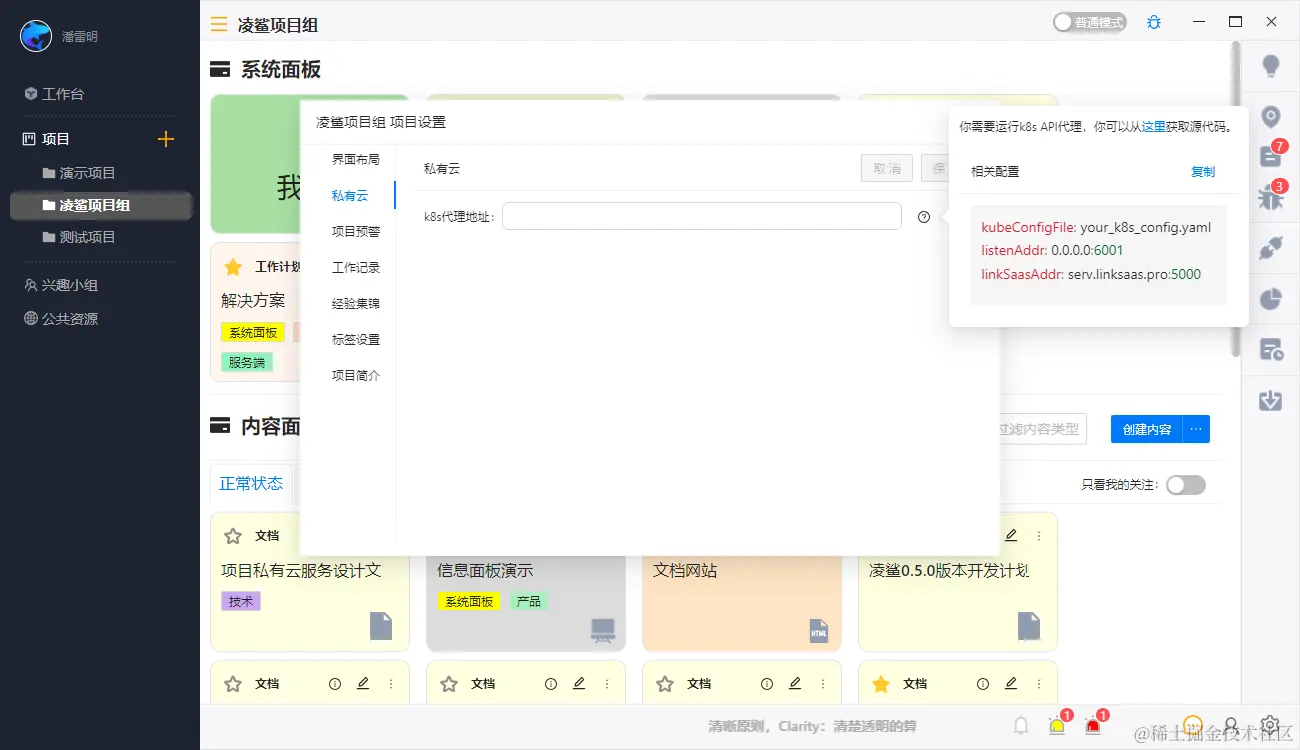The image size is (1300, 750).
Task: Click the 取消 button in project settings
Action: [887, 168]
